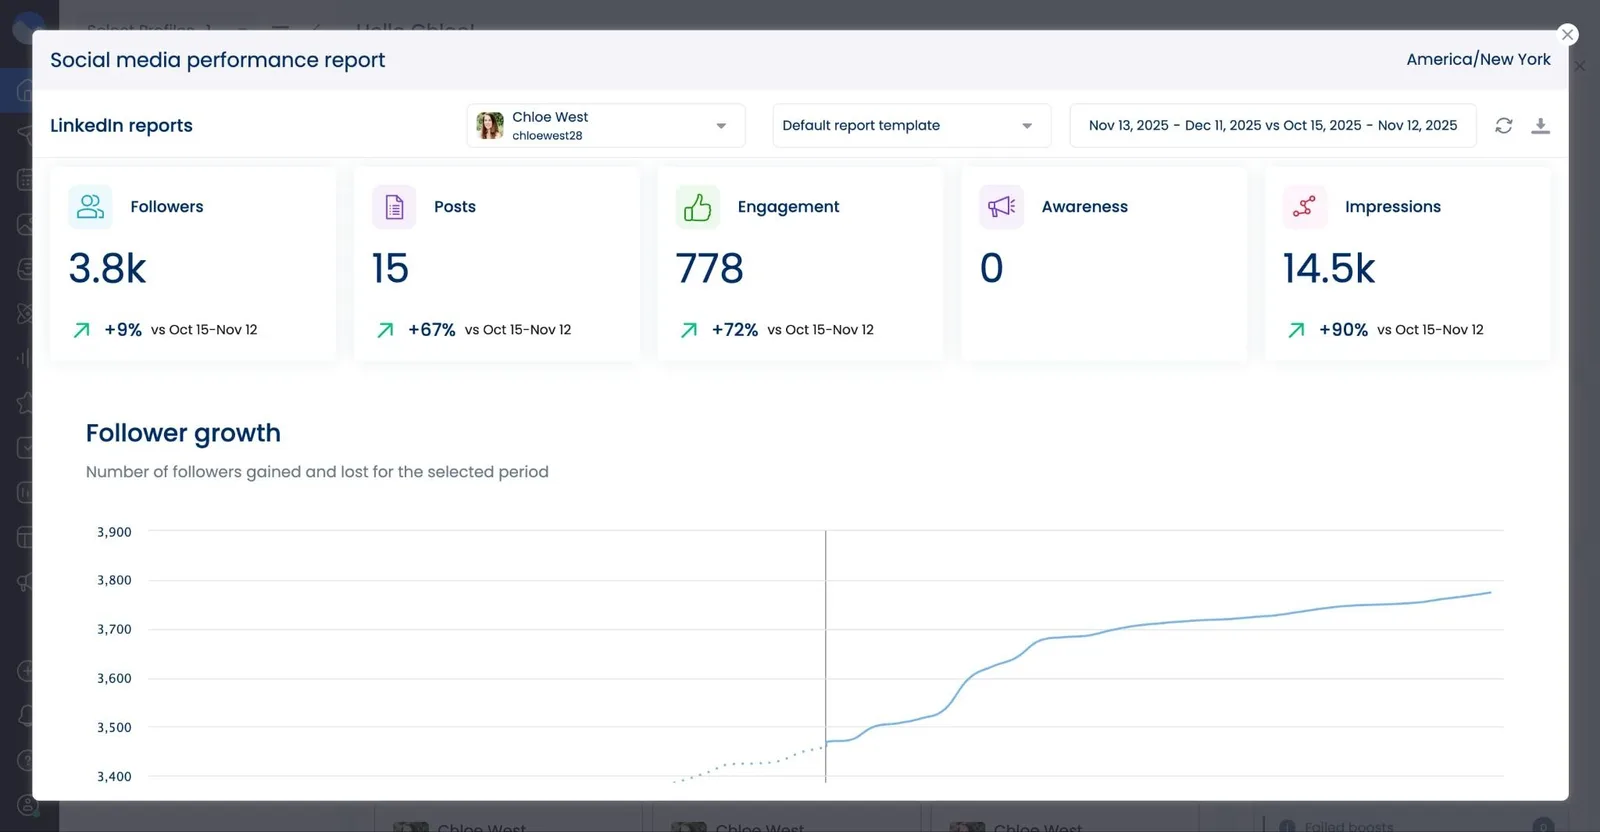Click the +72% engagement change indicator
This screenshot has height=832, width=1600.
(x=734, y=330)
